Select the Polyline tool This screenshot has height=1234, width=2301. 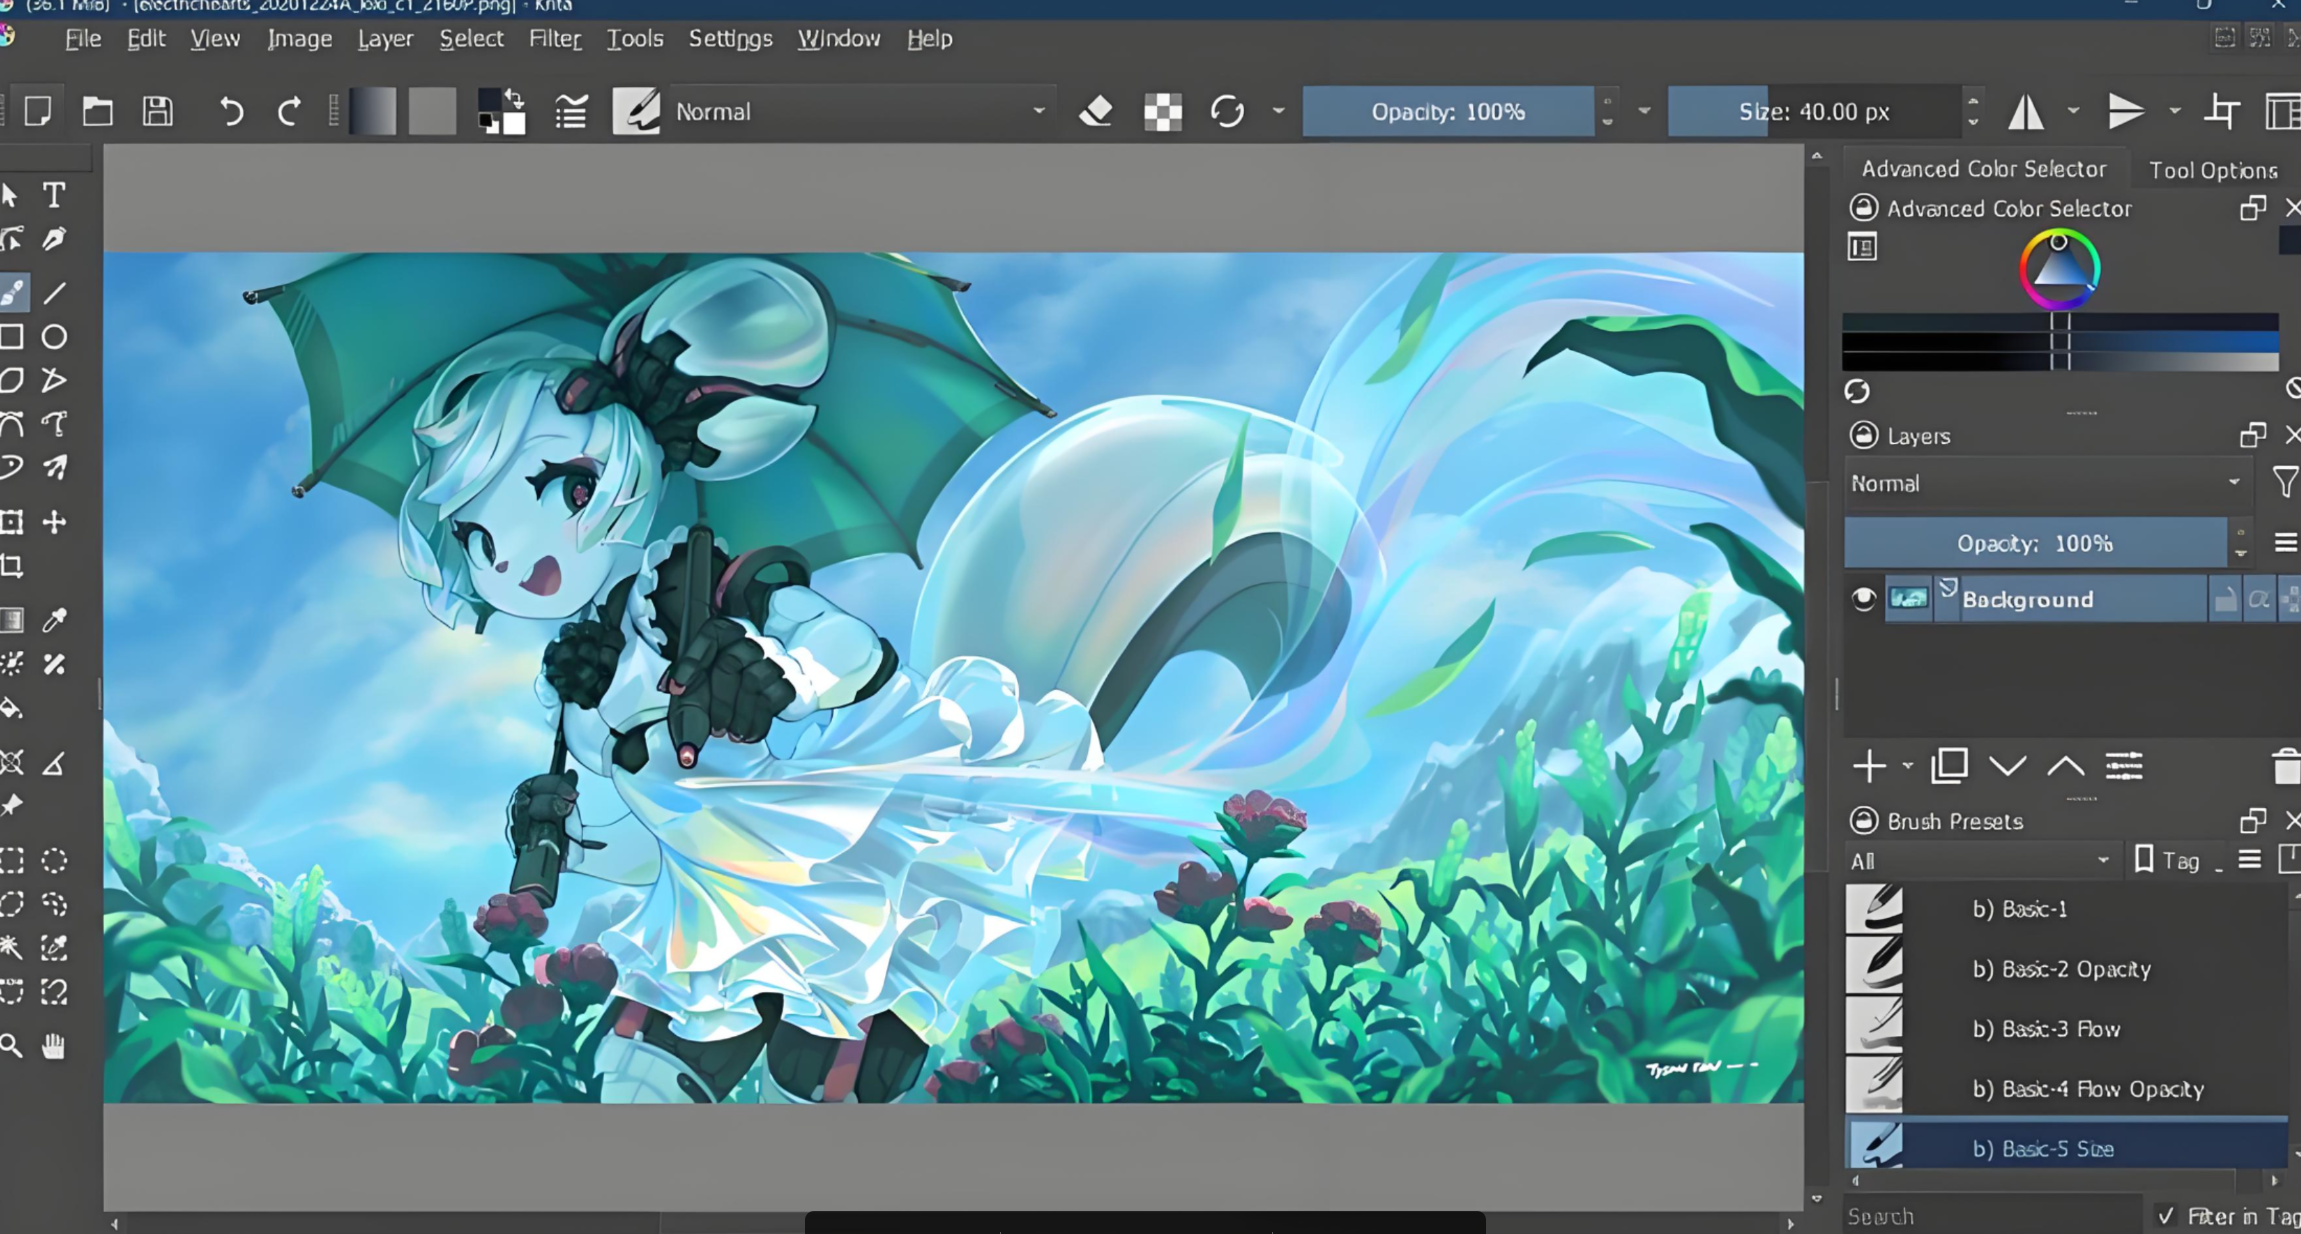(54, 381)
